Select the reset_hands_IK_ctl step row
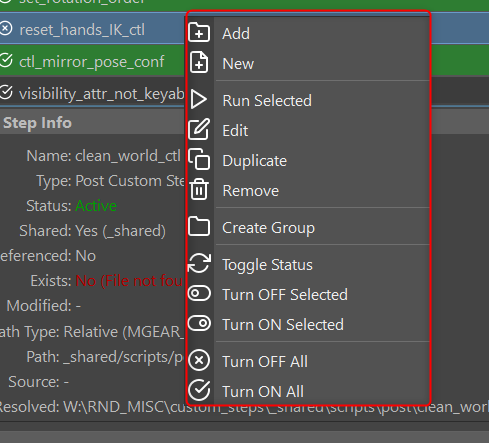 tap(93, 29)
